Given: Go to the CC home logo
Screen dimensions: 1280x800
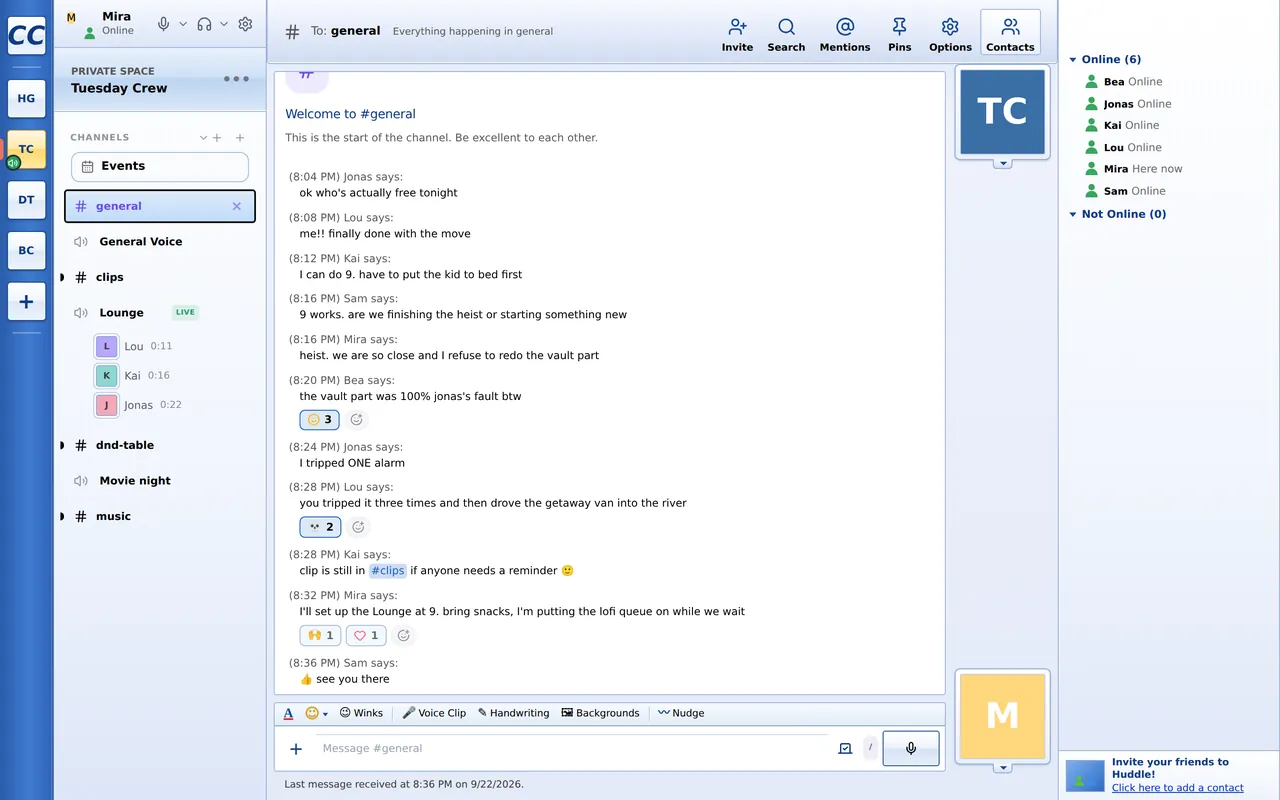Looking at the screenshot, I should tap(26, 36).
